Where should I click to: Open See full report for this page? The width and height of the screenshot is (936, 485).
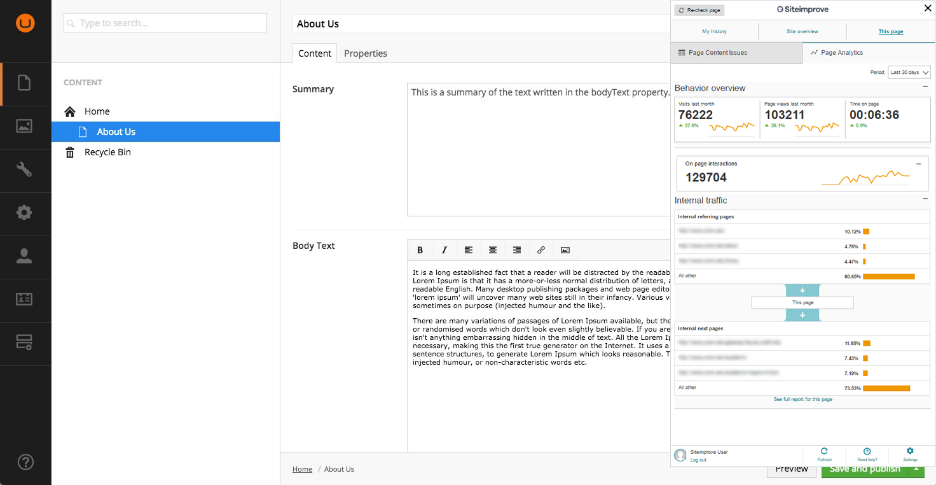pyautogui.click(x=802, y=399)
